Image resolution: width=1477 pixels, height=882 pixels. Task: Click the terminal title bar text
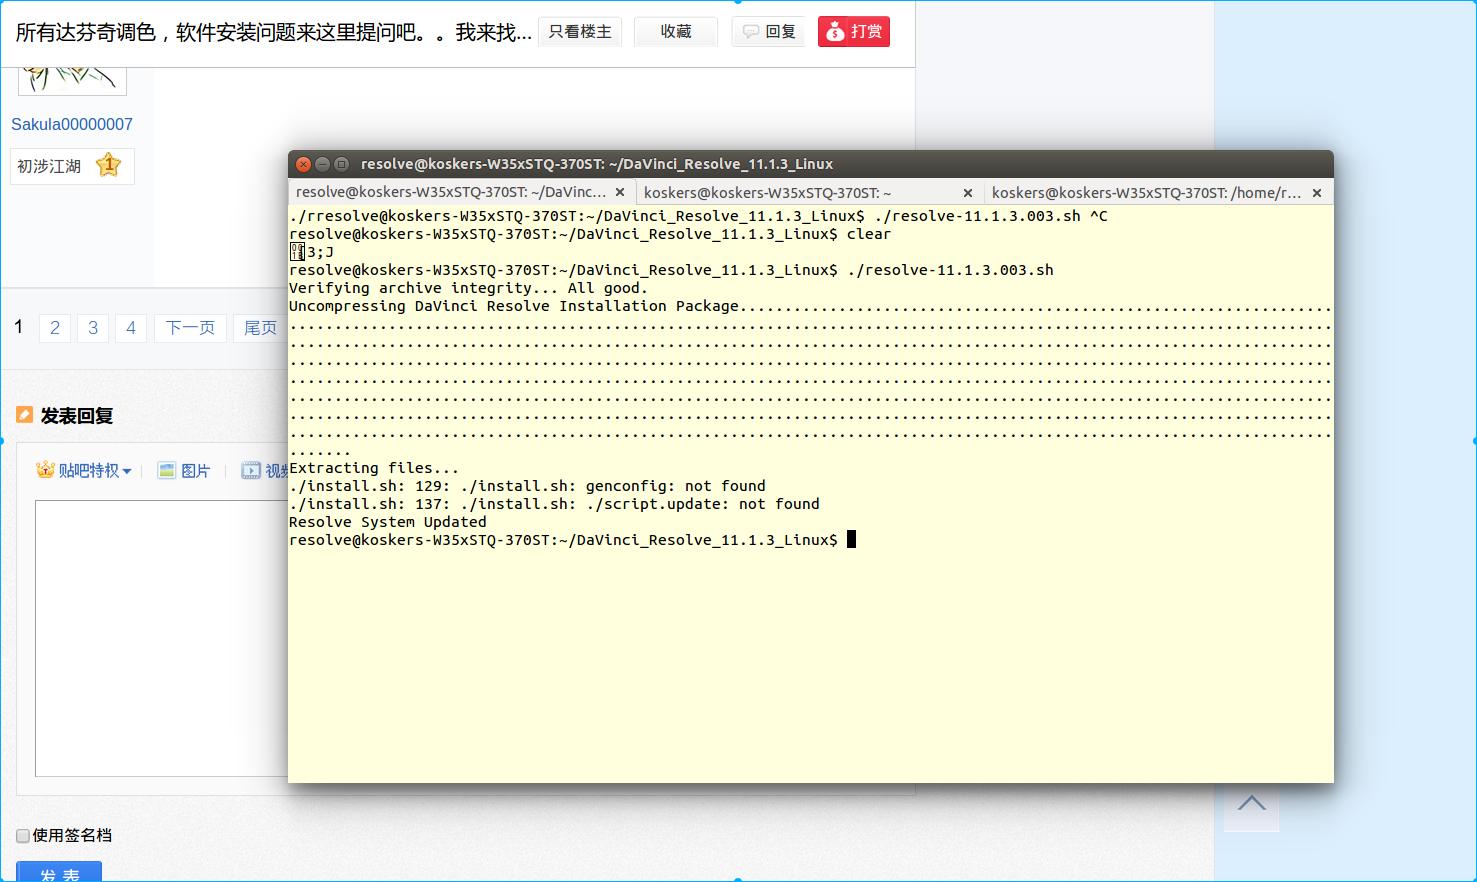point(597,164)
